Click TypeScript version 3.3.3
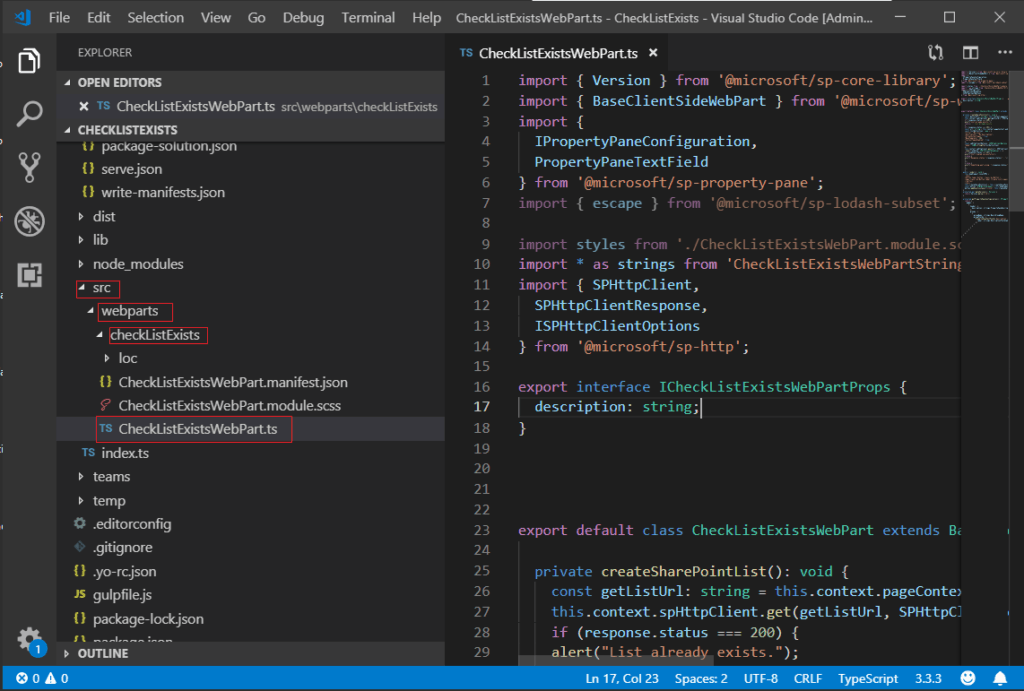1024x691 pixels. pos(928,679)
